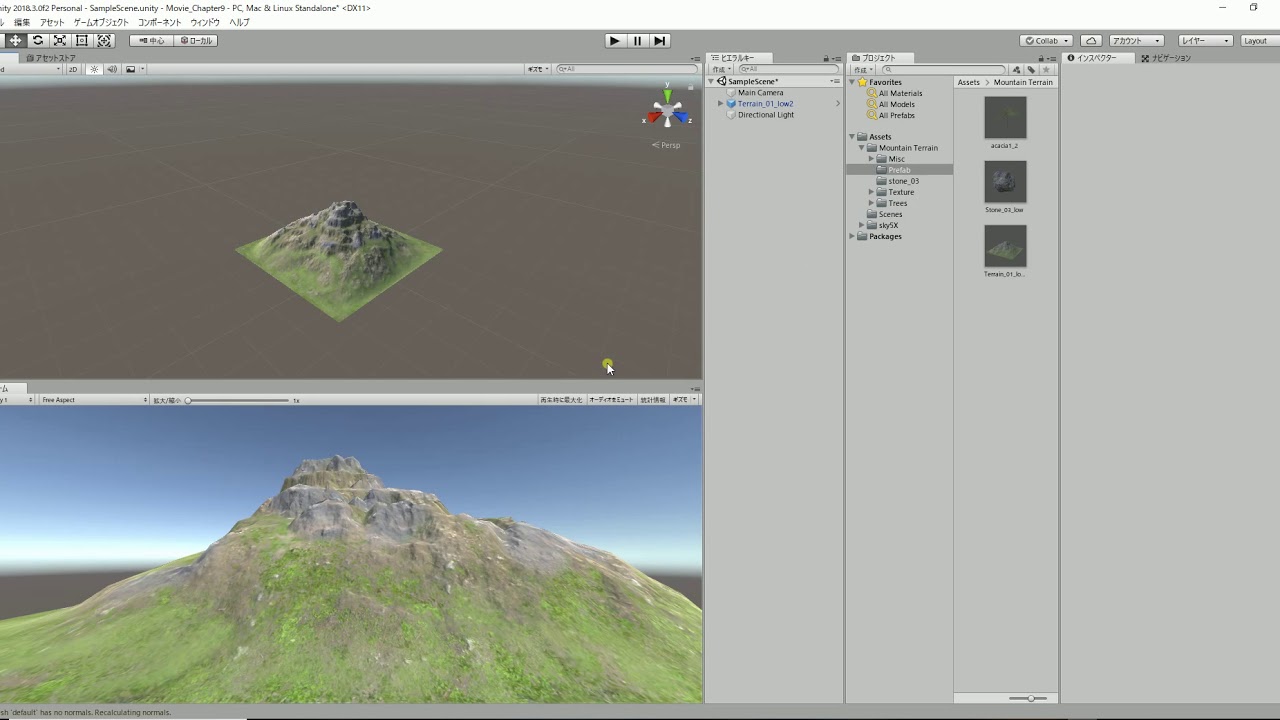Toggle scene audio speaker icon
The height and width of the screenshot is (720, 1280).
[x=111, y=70]
